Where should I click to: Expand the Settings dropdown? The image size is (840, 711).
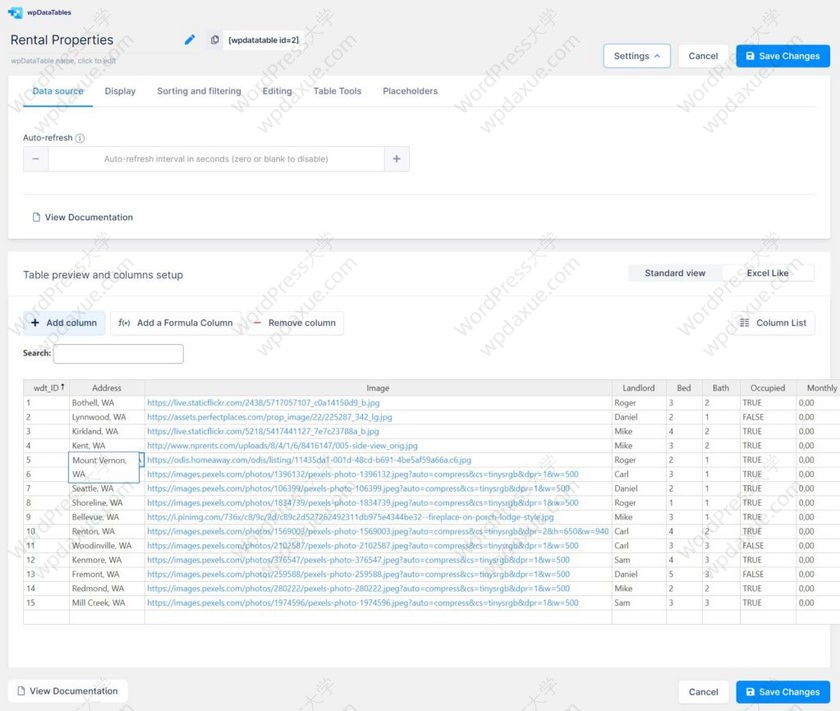637,56
